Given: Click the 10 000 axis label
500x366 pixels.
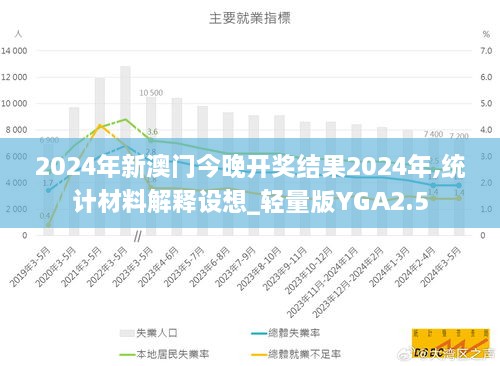Looking at the screenshot, I should click(x=14, y=104).
